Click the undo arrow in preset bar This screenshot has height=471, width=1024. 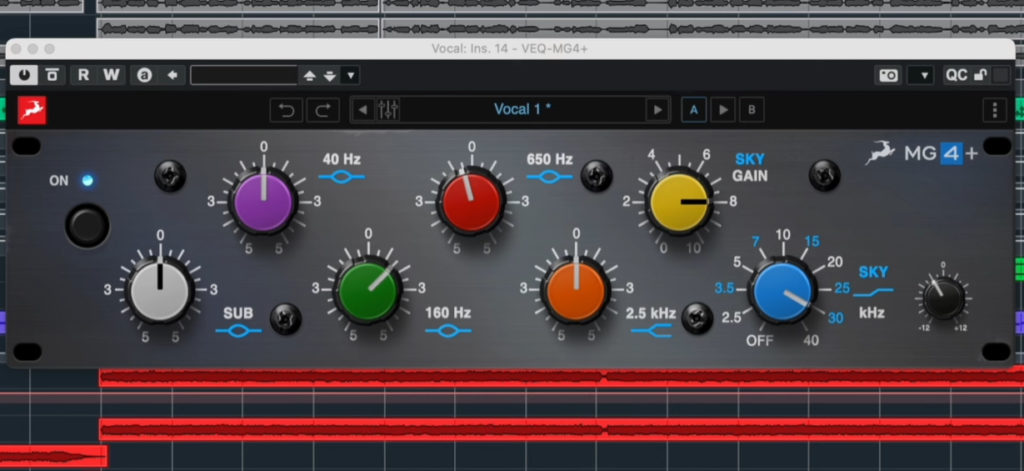pos(287,109)
